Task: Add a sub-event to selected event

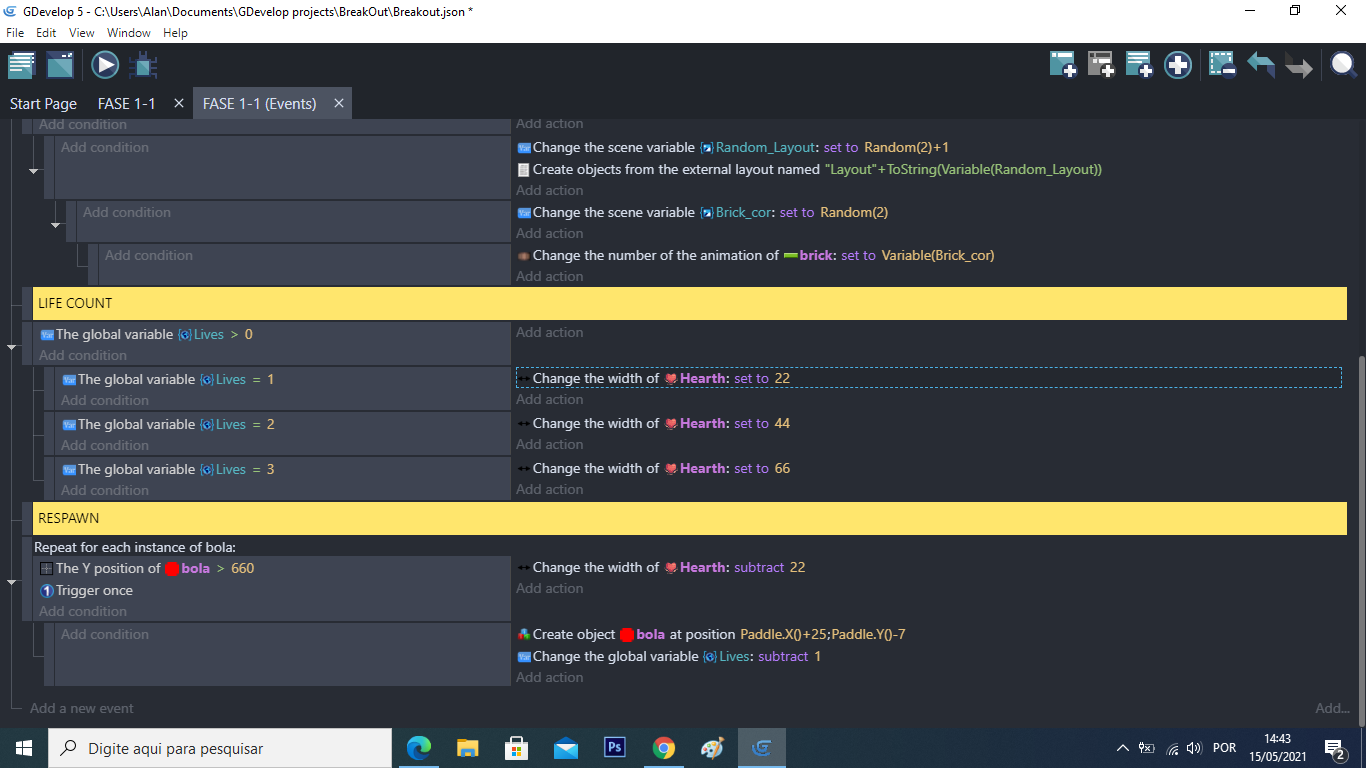Action: pos(1101,65)
